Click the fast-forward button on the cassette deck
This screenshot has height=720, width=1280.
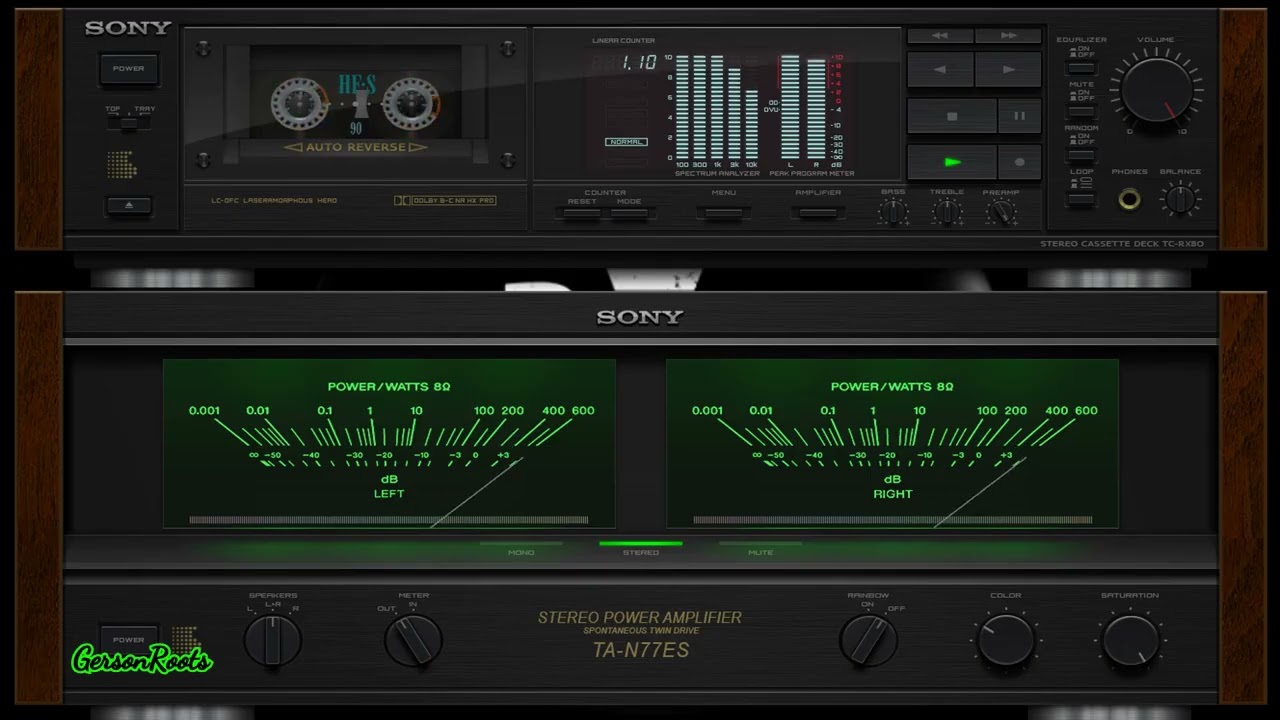(1008, 36)
